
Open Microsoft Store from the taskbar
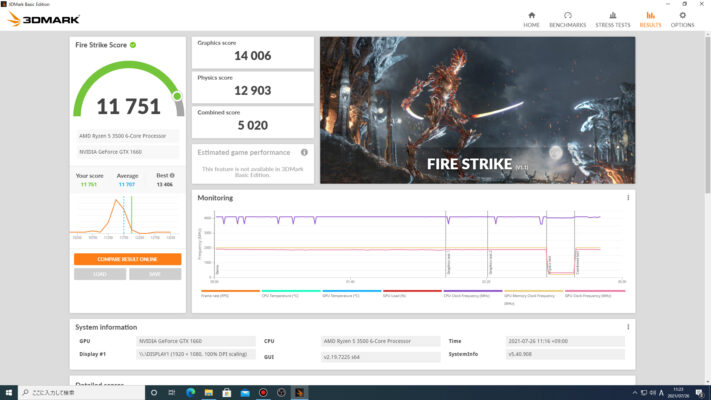click(x=227, y=392)
